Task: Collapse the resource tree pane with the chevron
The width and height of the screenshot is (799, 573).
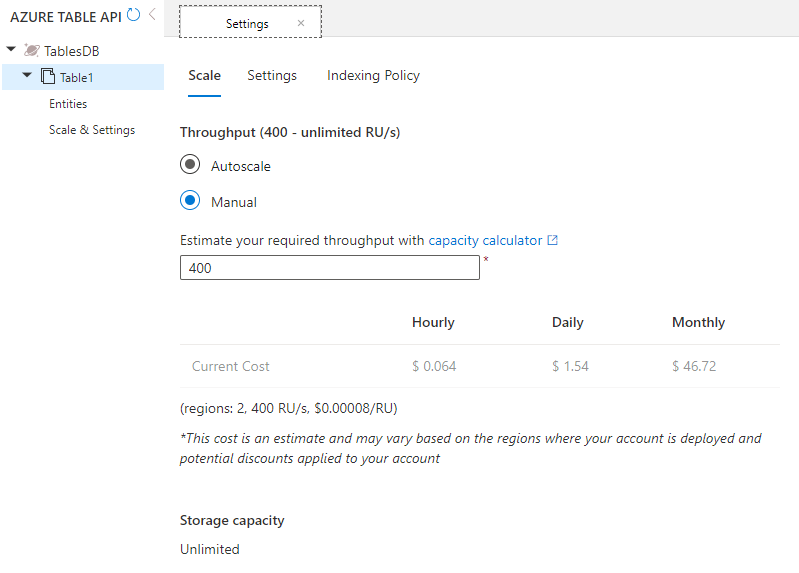Action: click(152, 15)
